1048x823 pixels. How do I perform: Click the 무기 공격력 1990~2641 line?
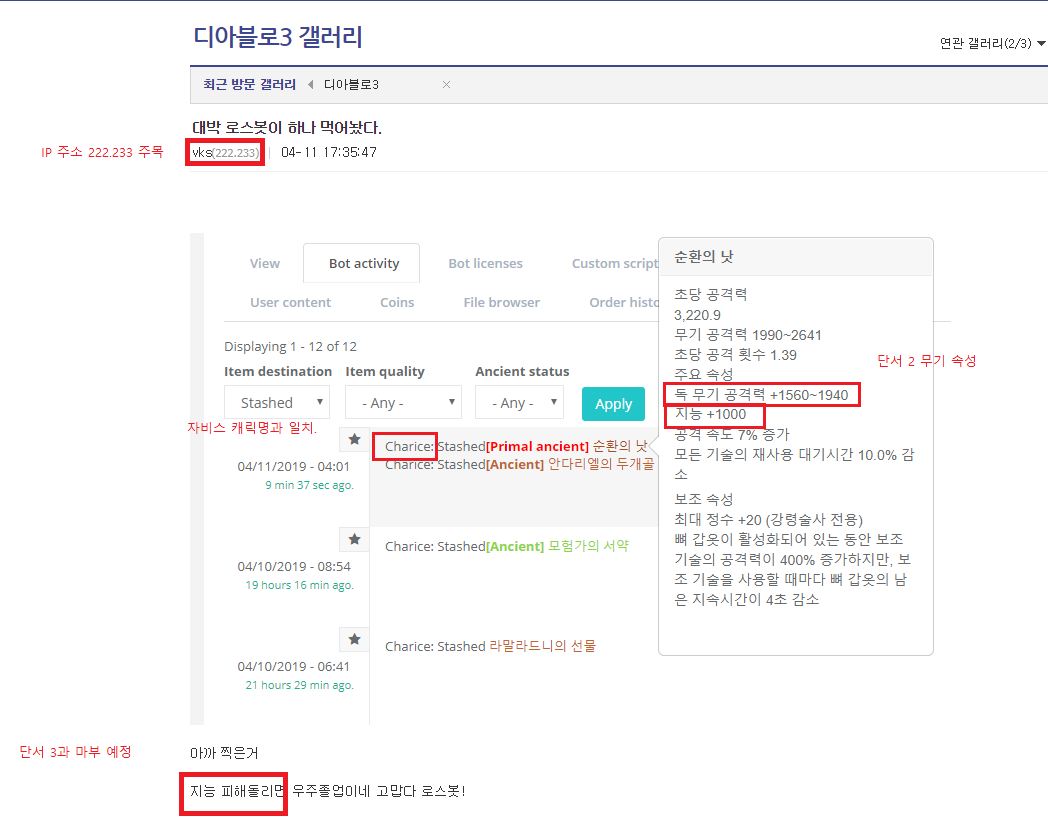[x=748, y=335]
